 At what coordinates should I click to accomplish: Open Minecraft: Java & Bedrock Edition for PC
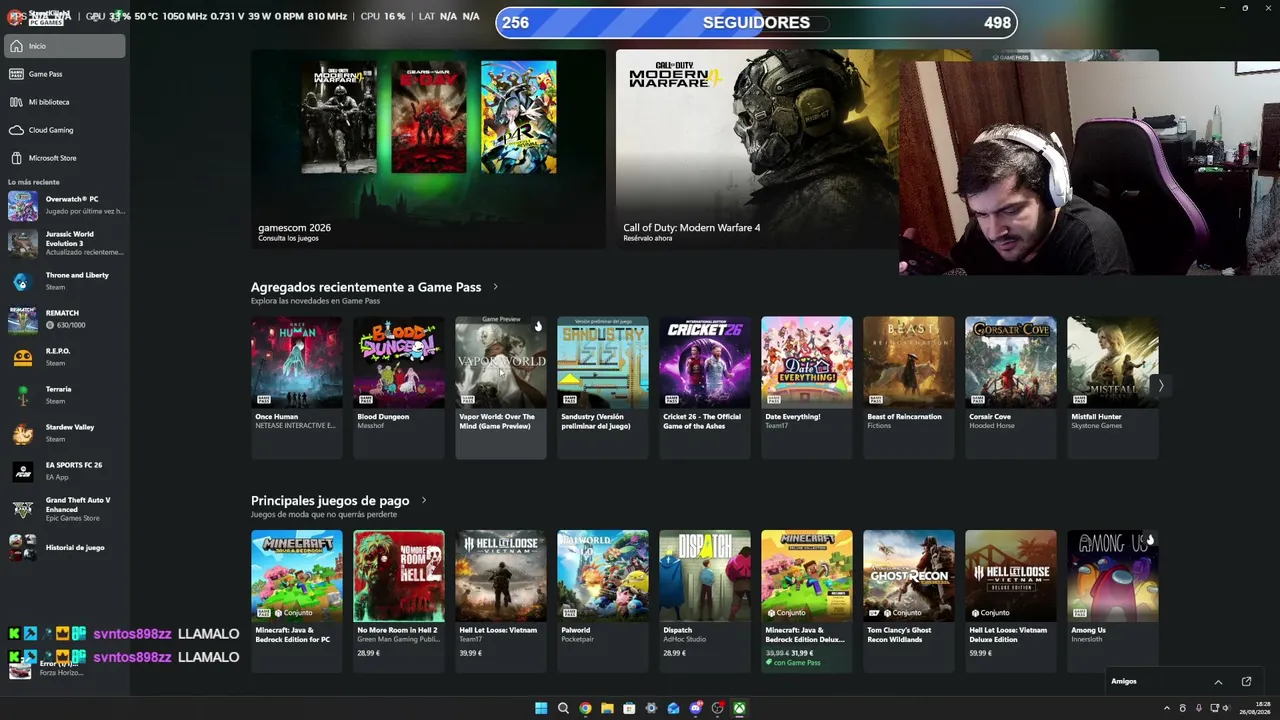297,601
